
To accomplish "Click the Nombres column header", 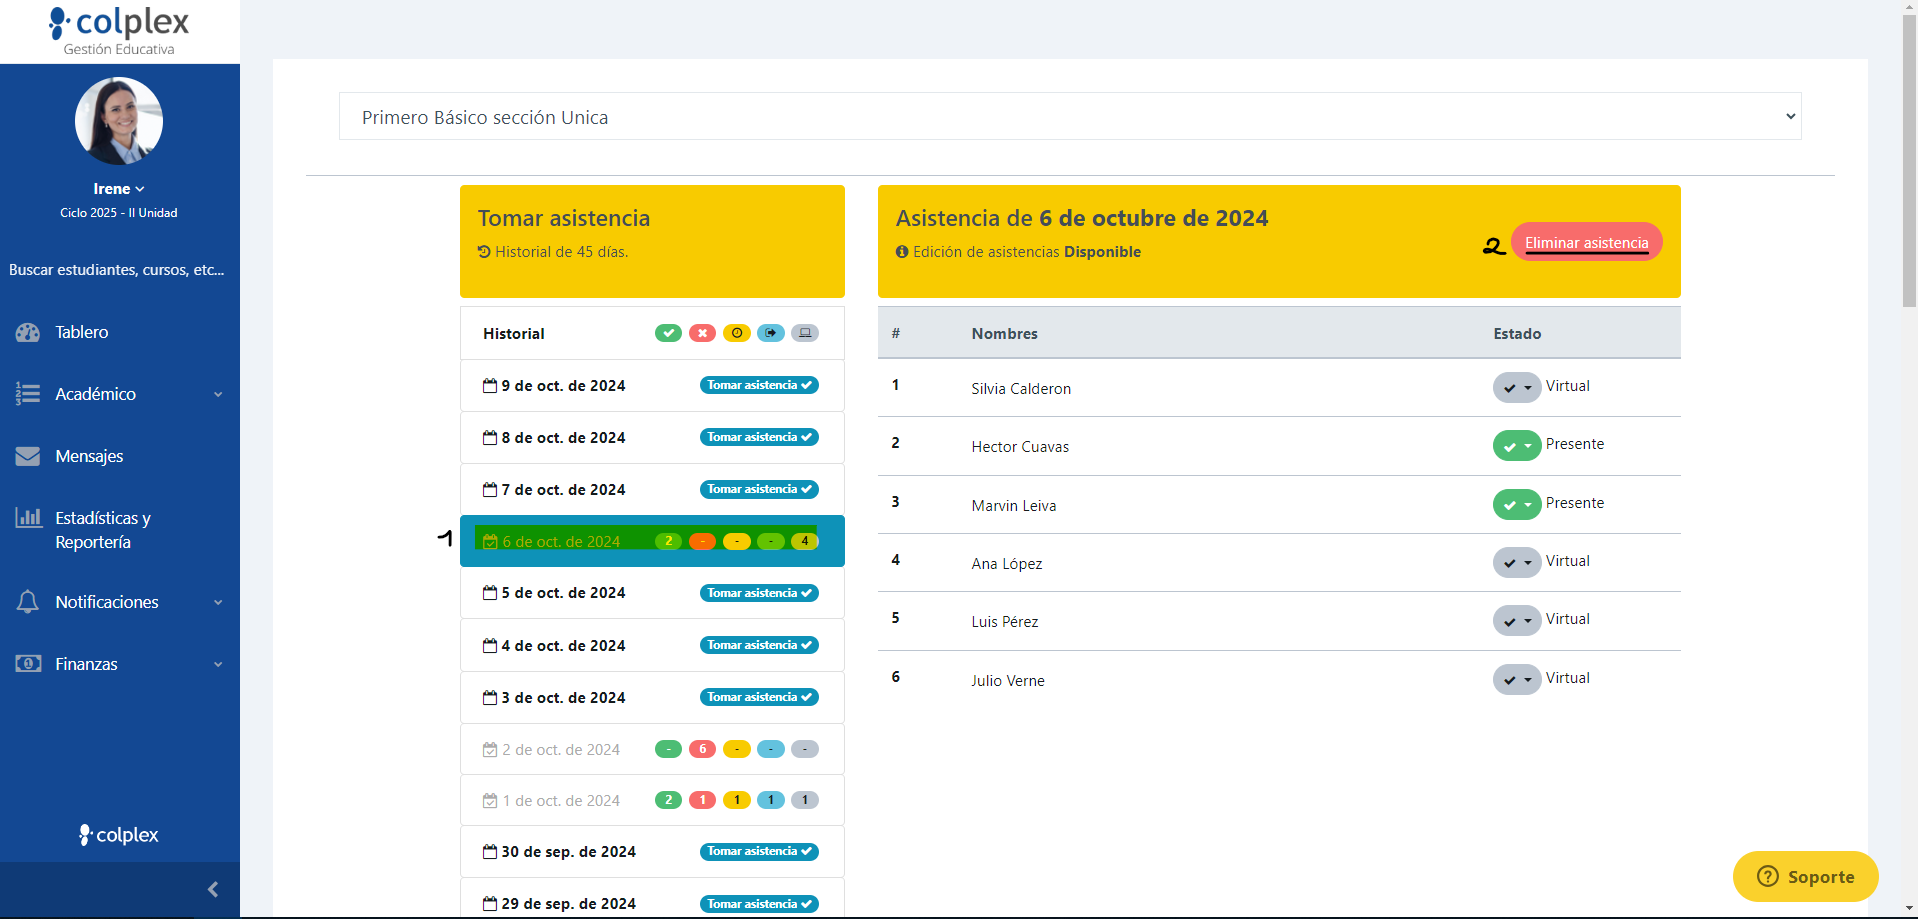I will (x=1004, y=334).
